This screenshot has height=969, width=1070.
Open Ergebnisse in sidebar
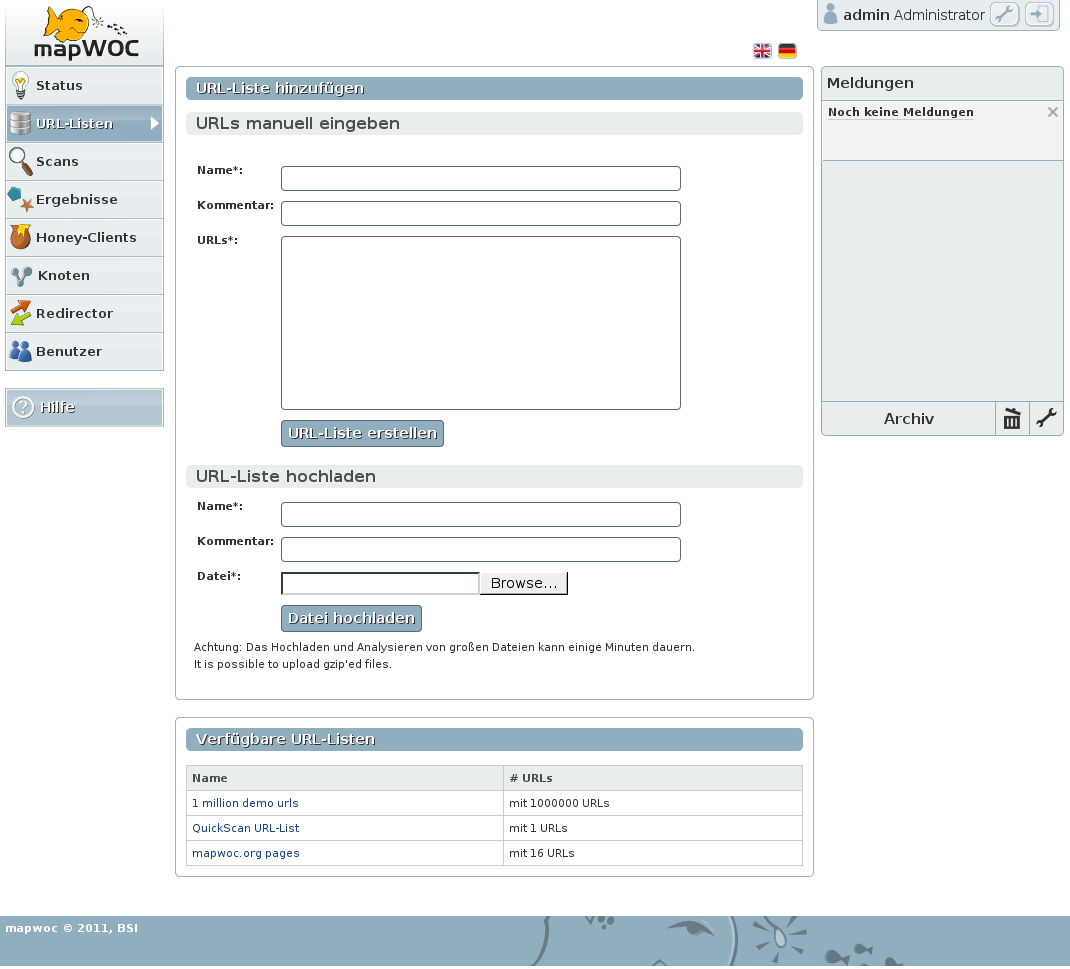84,200
